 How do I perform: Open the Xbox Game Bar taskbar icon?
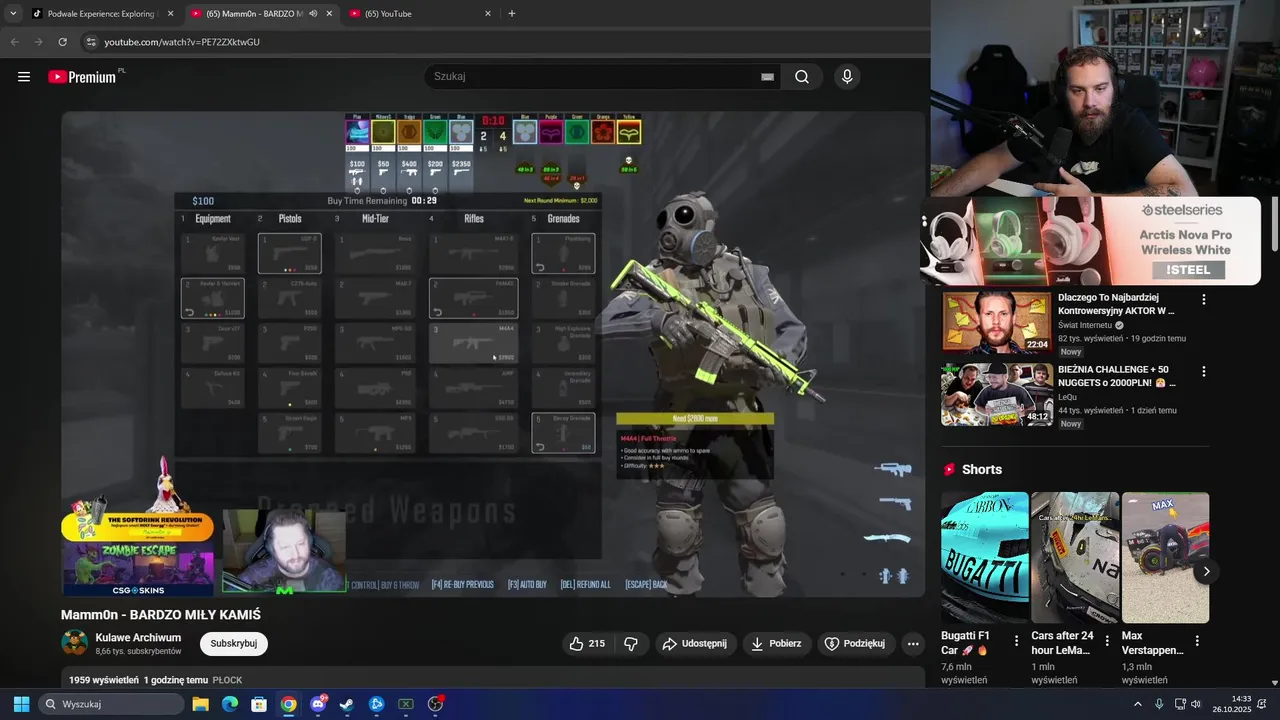[406, 704]
